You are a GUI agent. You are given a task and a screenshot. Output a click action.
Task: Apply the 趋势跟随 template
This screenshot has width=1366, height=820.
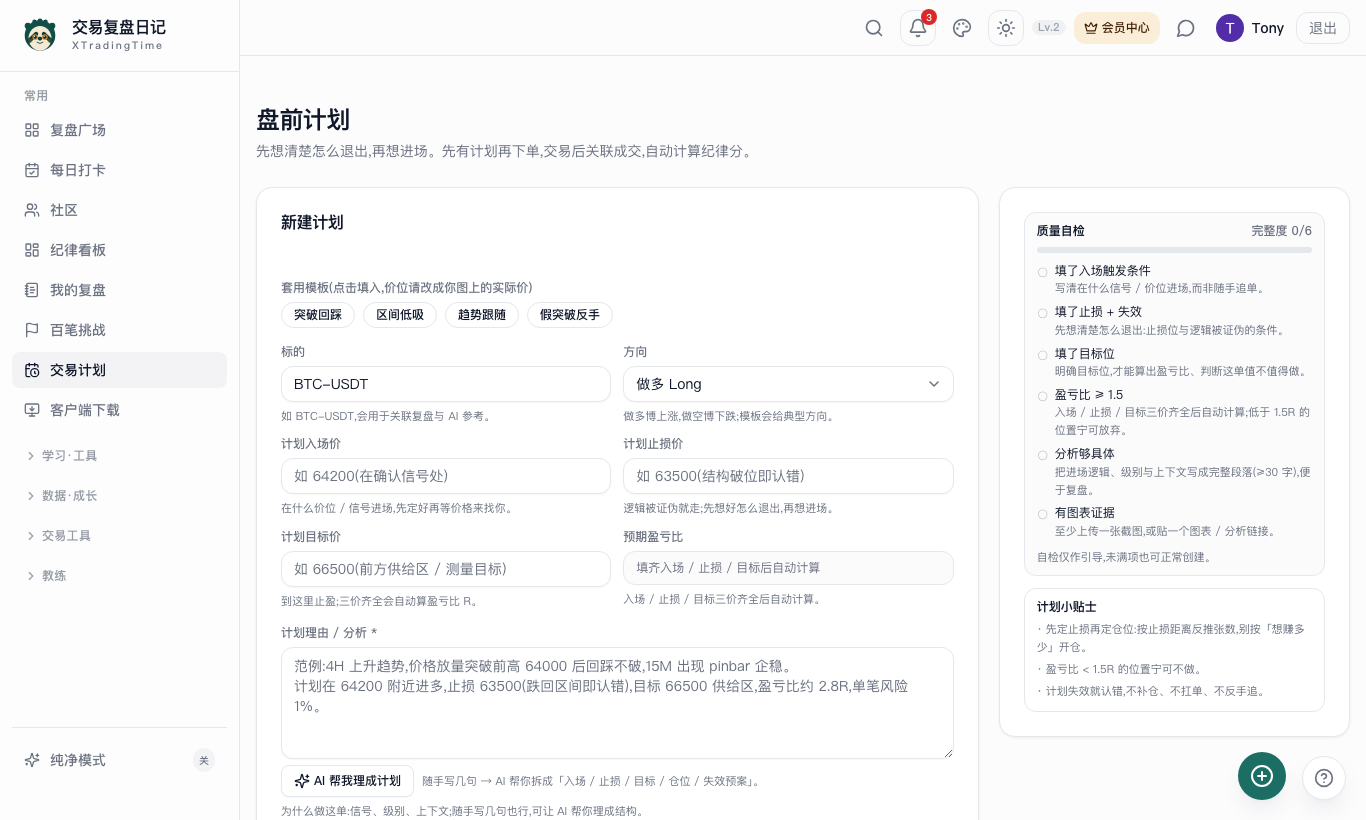pyautogui.click(x=482, y=315)
